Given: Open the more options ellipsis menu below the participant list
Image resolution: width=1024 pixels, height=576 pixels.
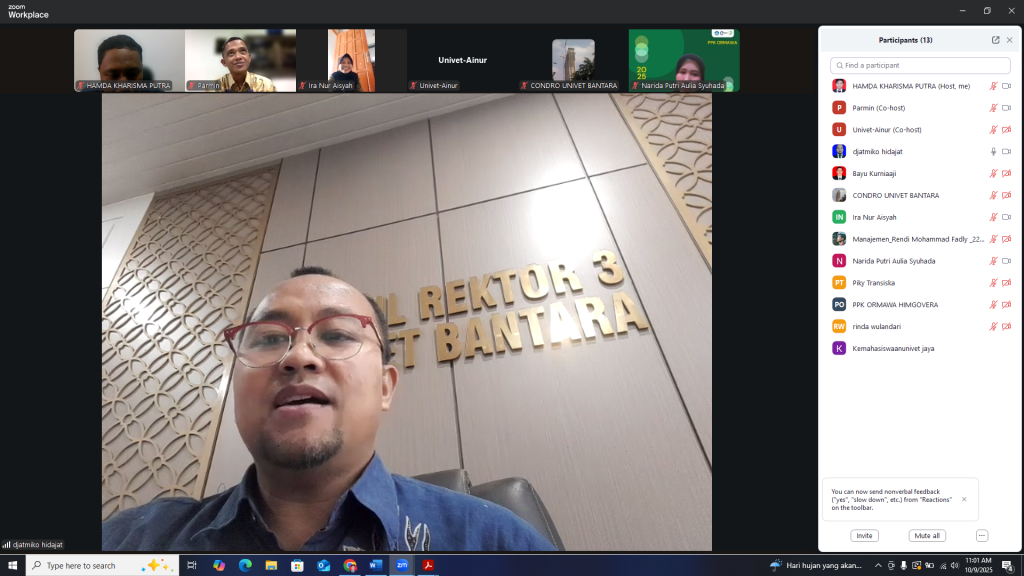Looking at the screenshot, I should (x=982, y=536).
